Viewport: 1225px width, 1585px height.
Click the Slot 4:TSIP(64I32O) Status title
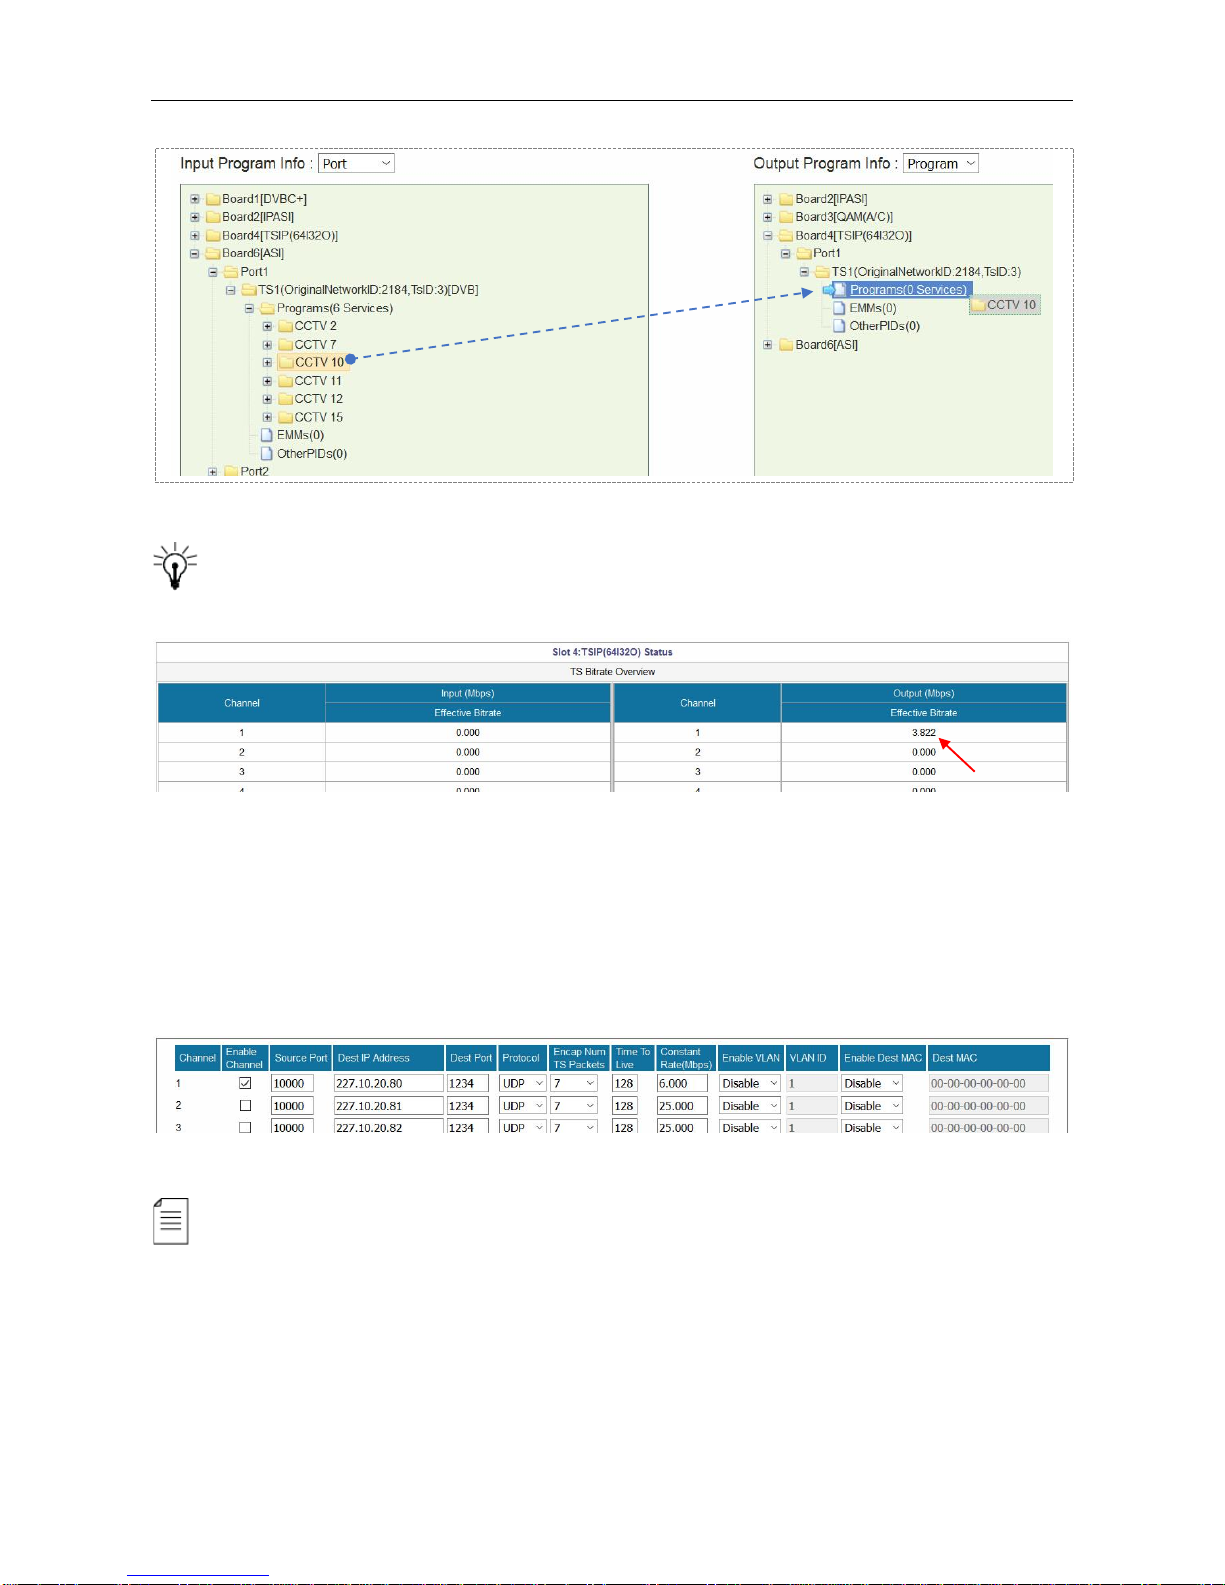point(612,652)
